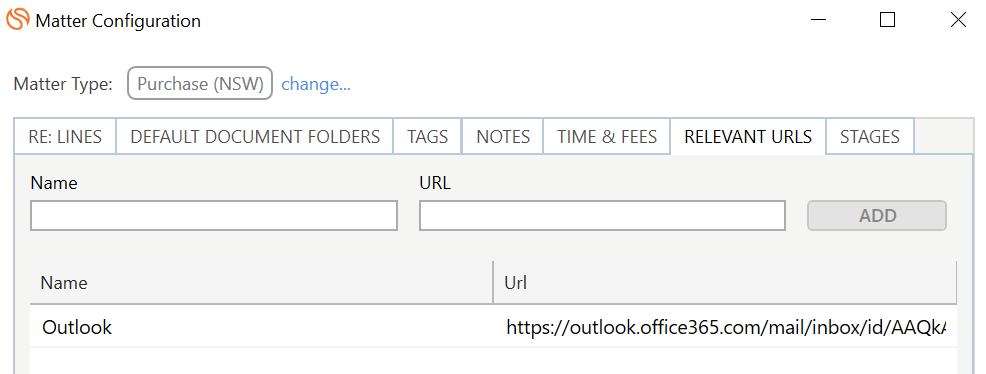986x374 pixels.
Task: Switch to the STAGES tab
Action: (870, 136)
